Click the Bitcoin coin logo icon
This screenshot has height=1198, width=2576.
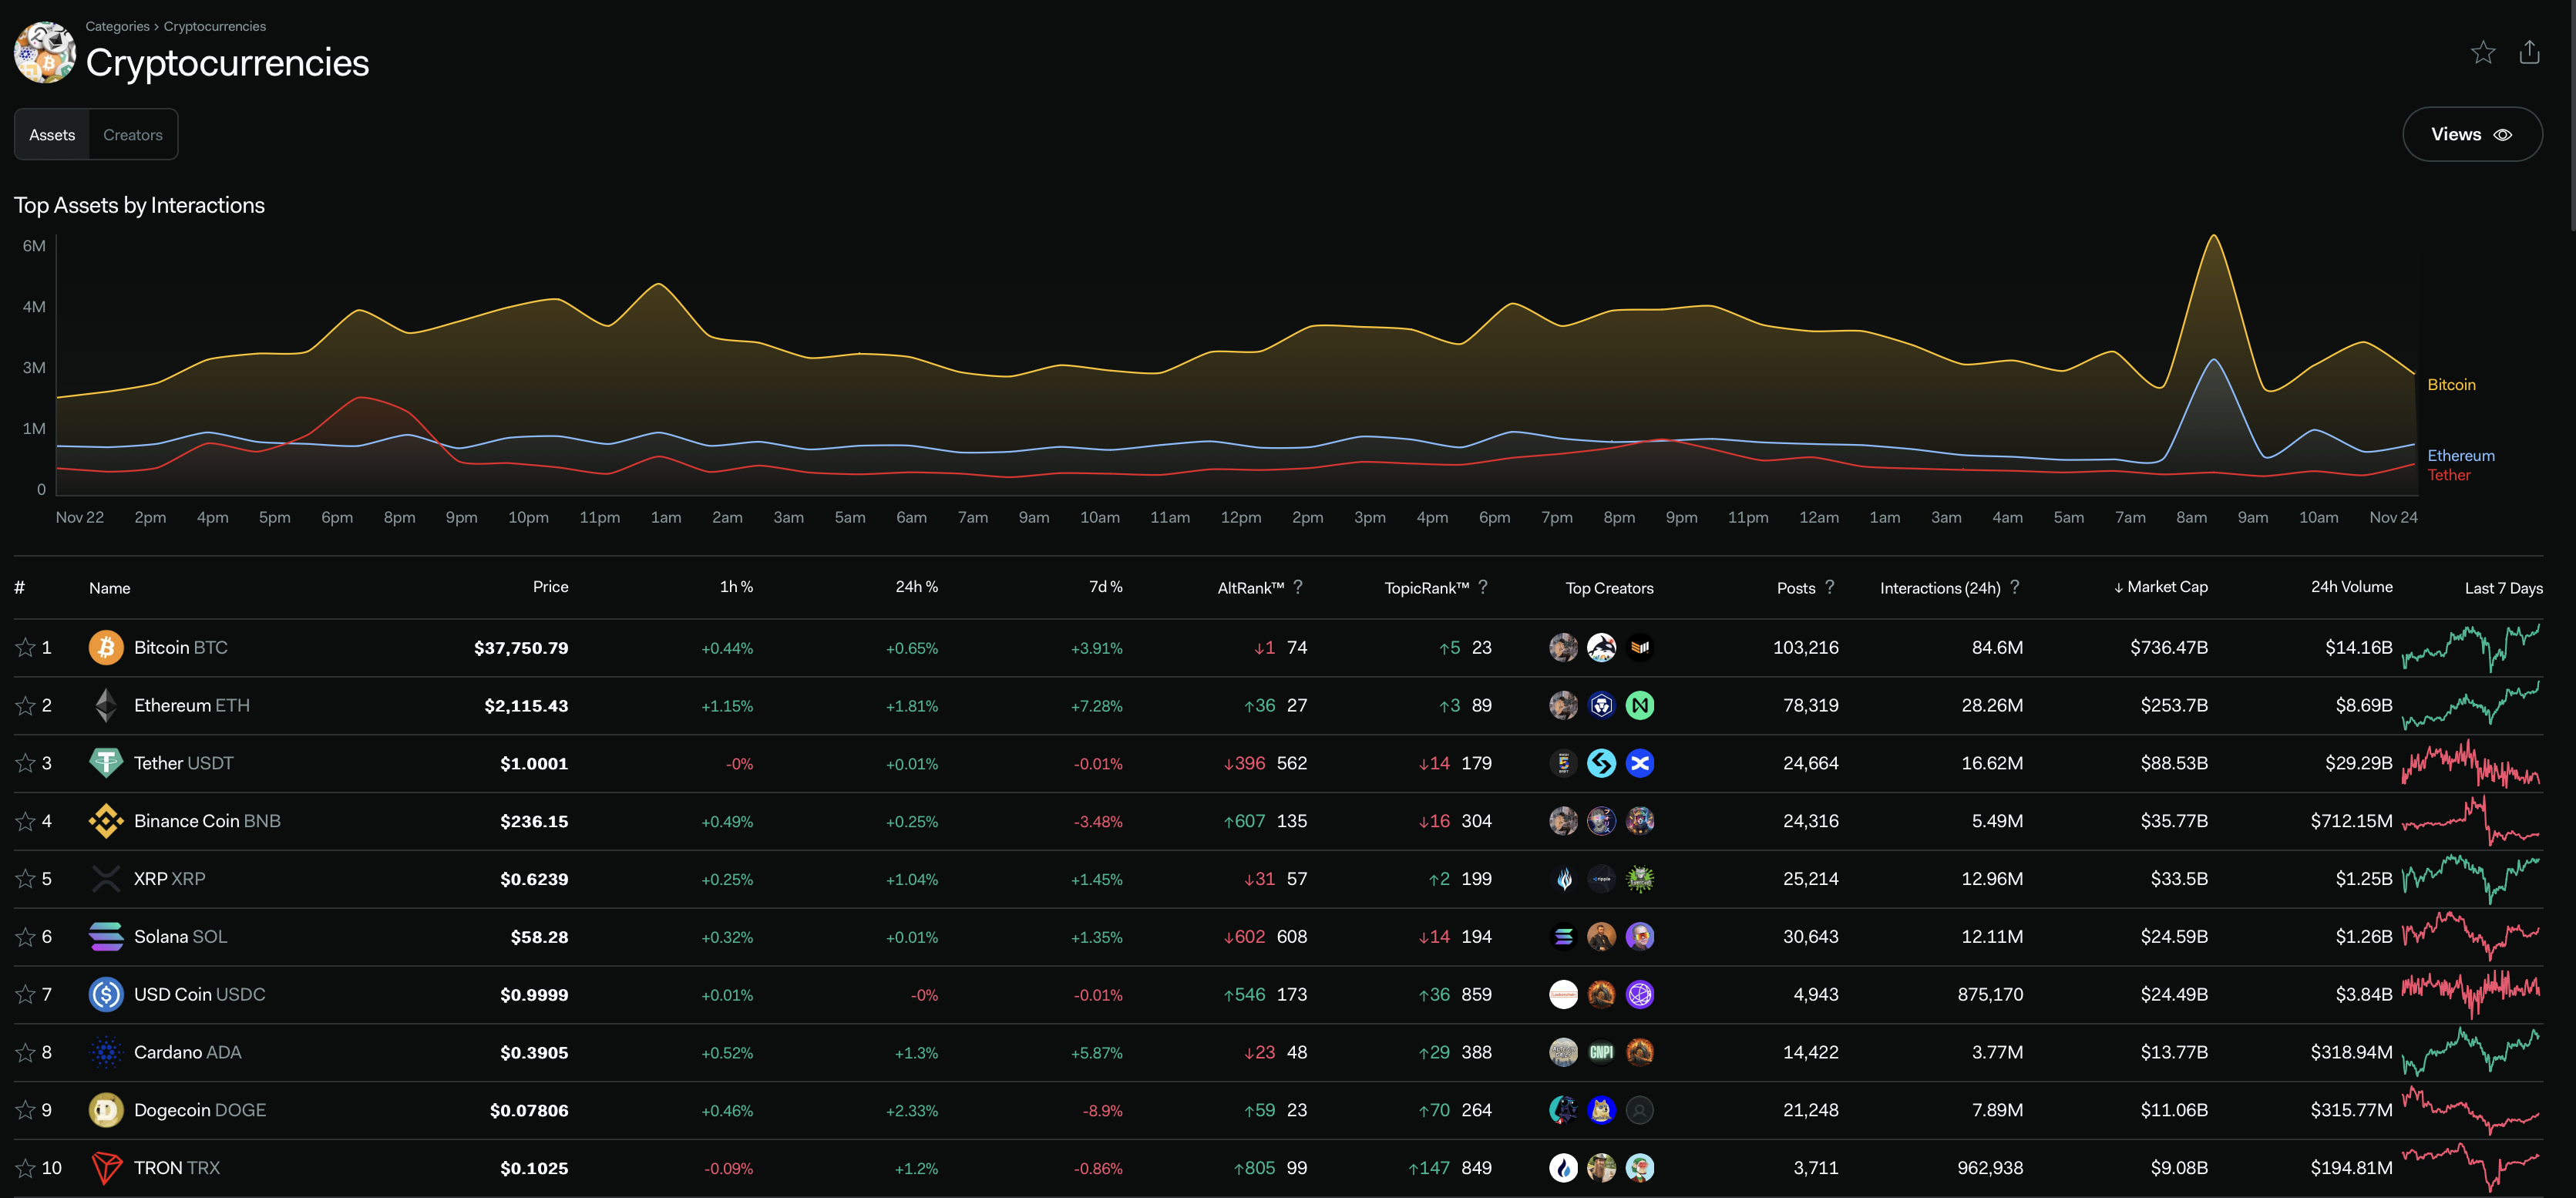pos(106,648)
